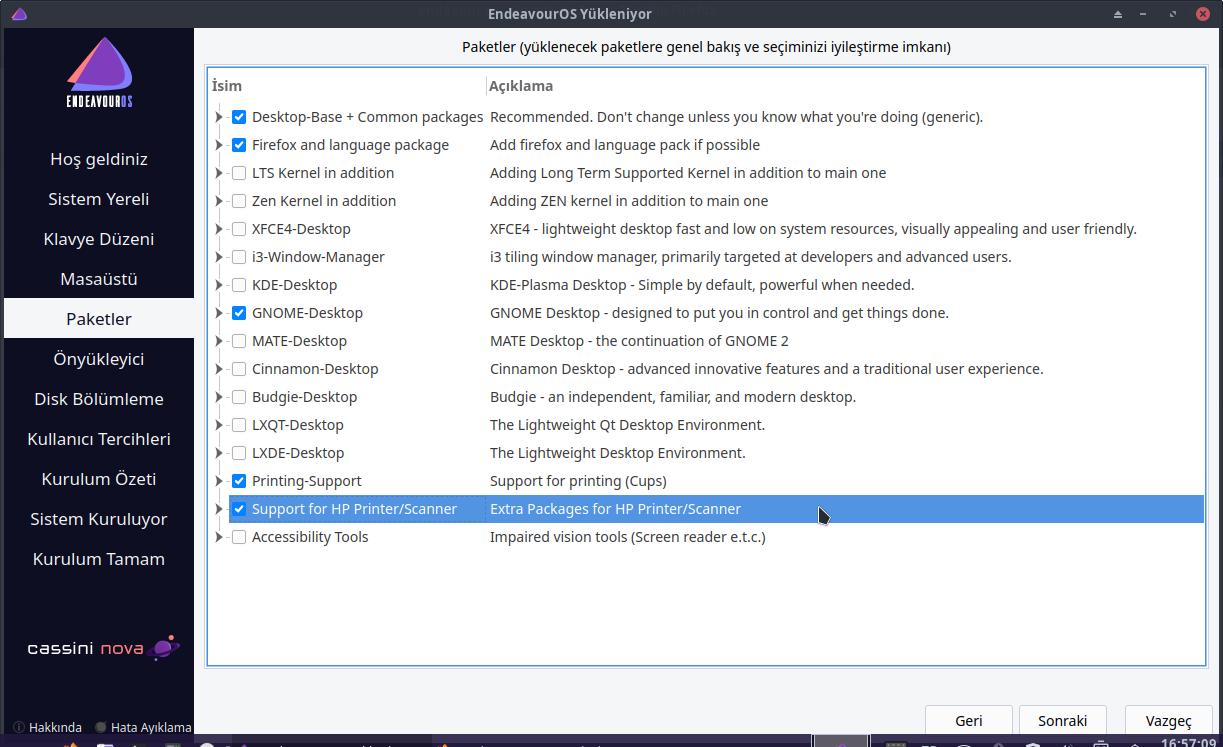Go to the Hoş geldiniz step

click(x=99, y=159)
